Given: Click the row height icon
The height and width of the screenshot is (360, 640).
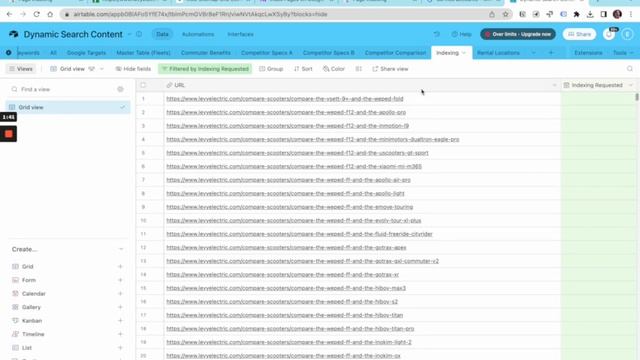Looking at the screenshot, I should (358, 69).
